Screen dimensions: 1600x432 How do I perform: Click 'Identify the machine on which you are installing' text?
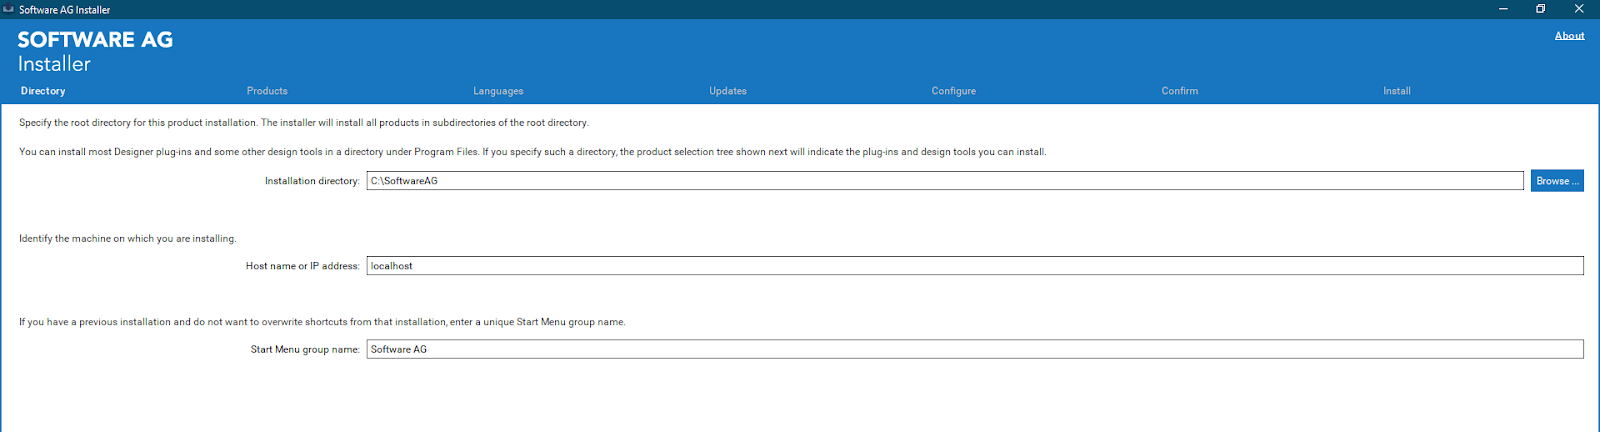(128, 239)
